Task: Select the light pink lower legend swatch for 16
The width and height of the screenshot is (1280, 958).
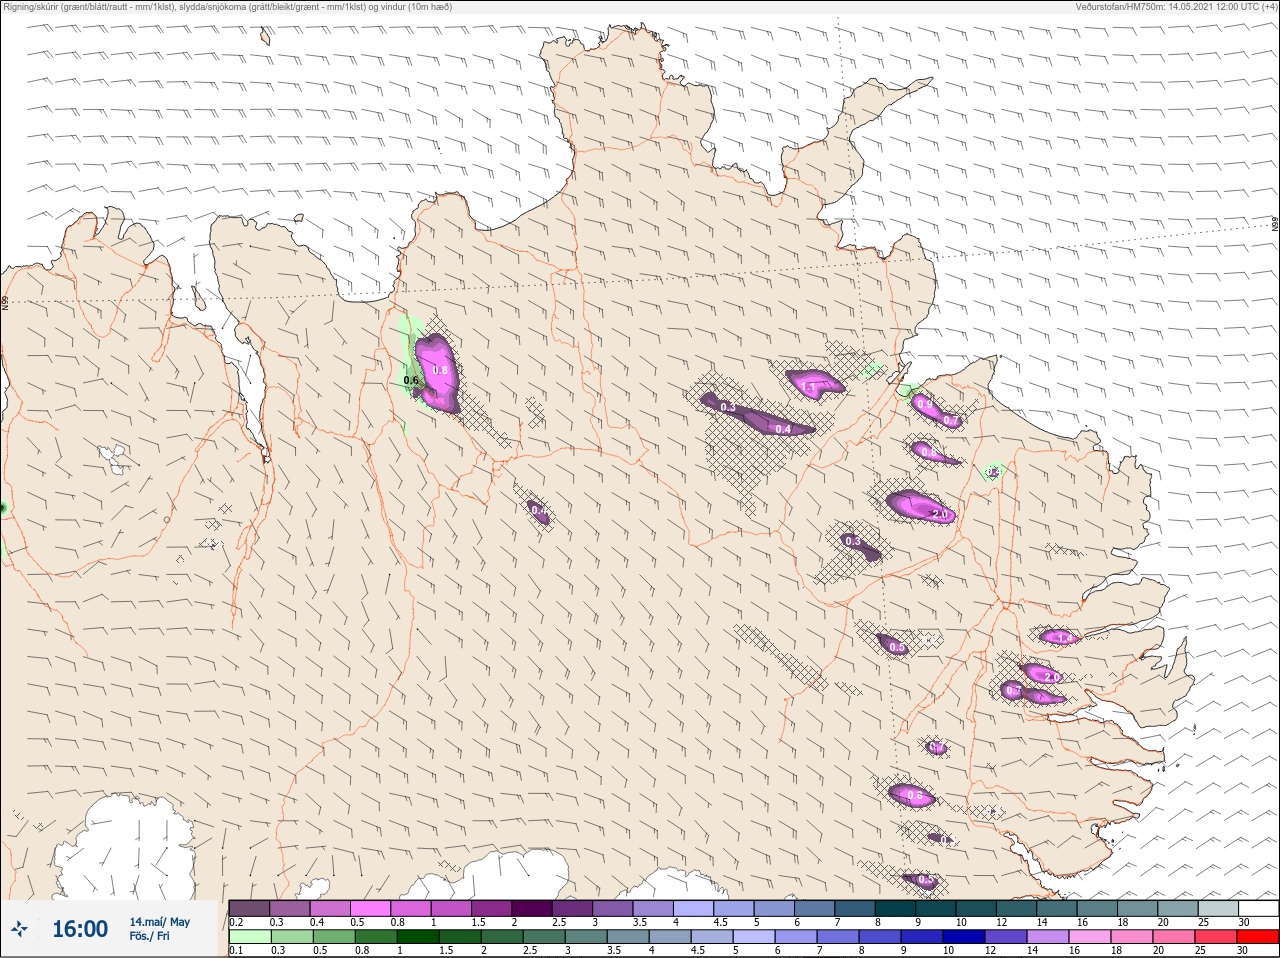Action: coord(1089,937)
